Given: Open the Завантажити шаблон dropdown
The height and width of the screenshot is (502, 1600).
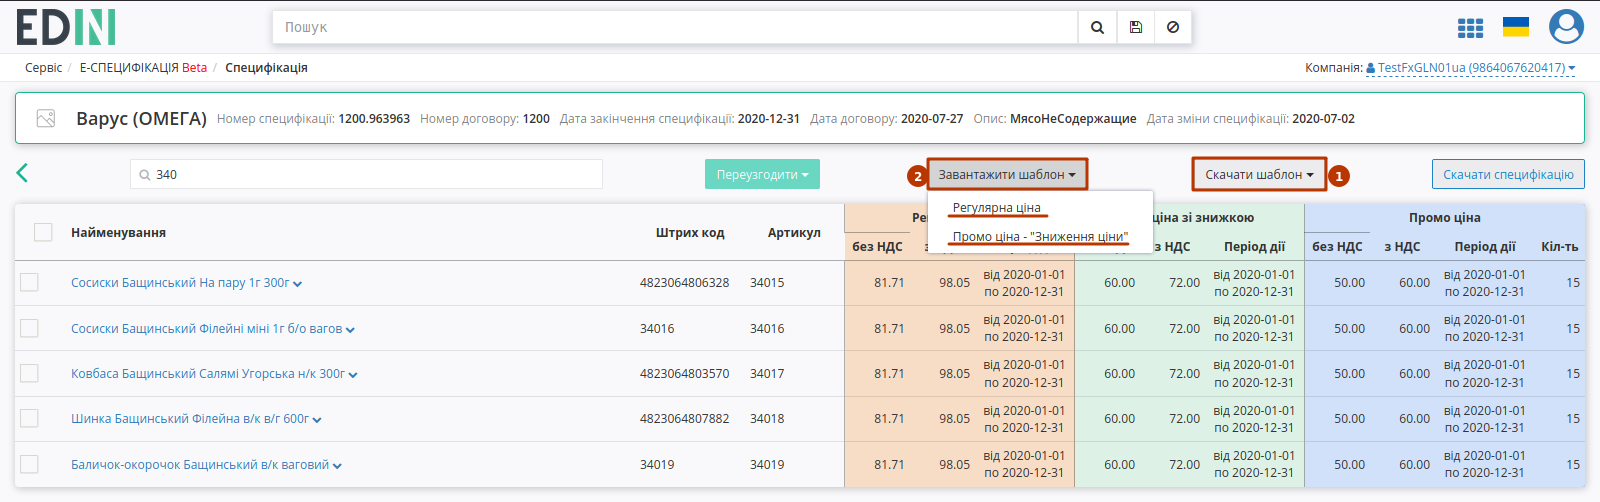Looking at the screenshot, I should (1007, 174).
